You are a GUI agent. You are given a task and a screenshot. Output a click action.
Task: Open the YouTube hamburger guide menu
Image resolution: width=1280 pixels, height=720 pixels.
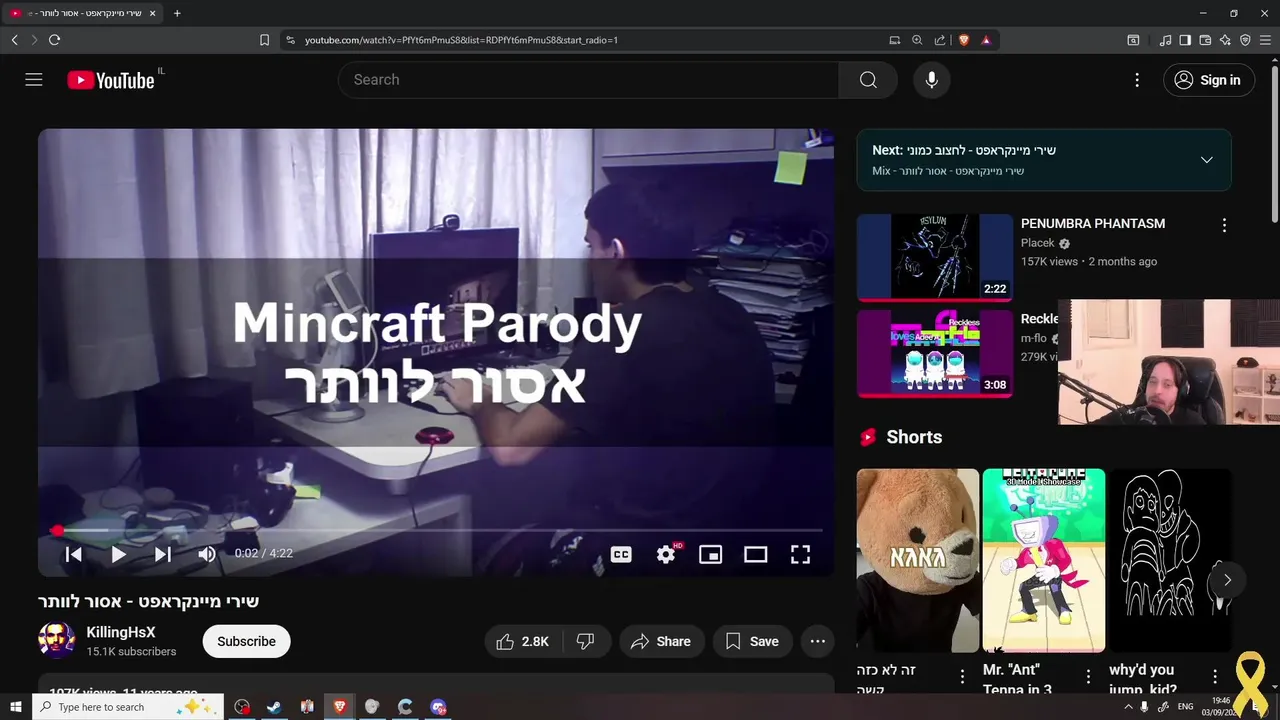(x=34, y=80)
